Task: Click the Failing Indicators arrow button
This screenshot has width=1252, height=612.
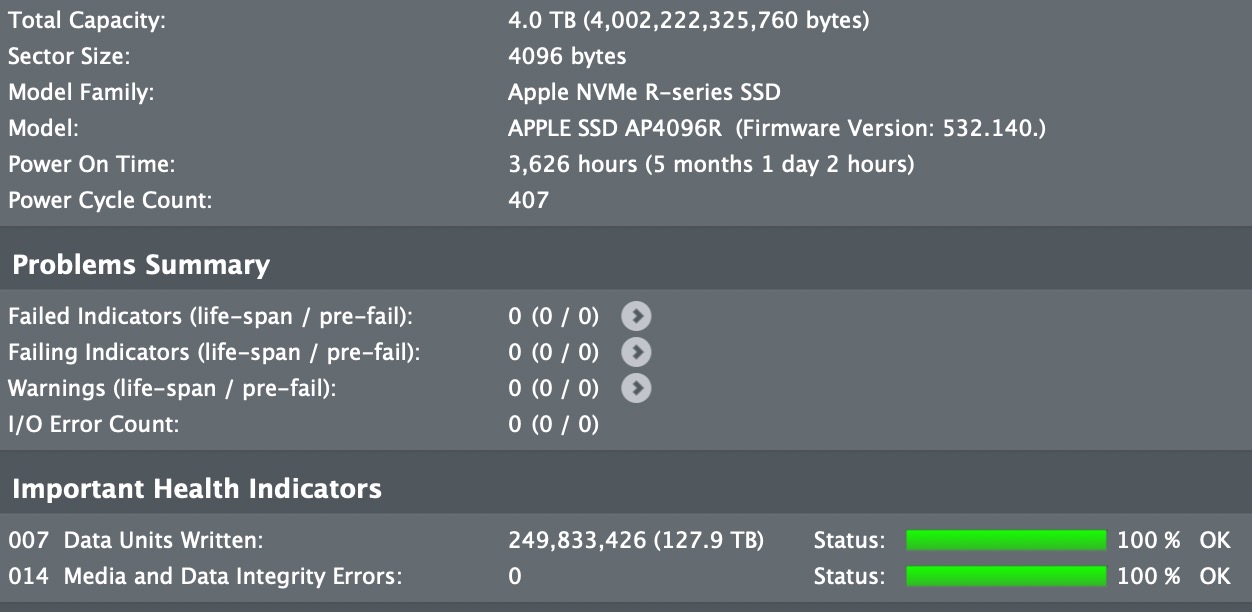Action: 636,352
